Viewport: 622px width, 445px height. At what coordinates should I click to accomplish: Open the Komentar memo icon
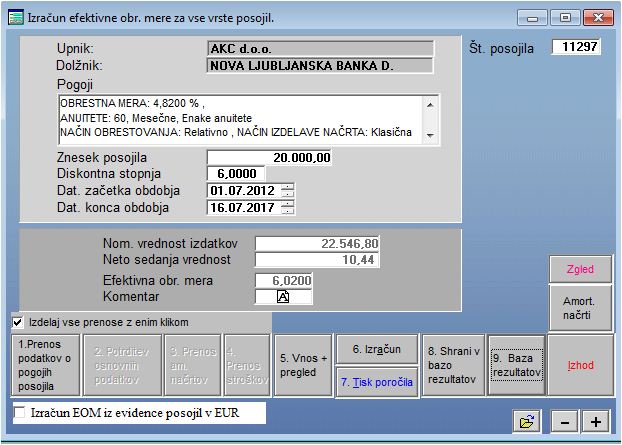coord(284,297)
